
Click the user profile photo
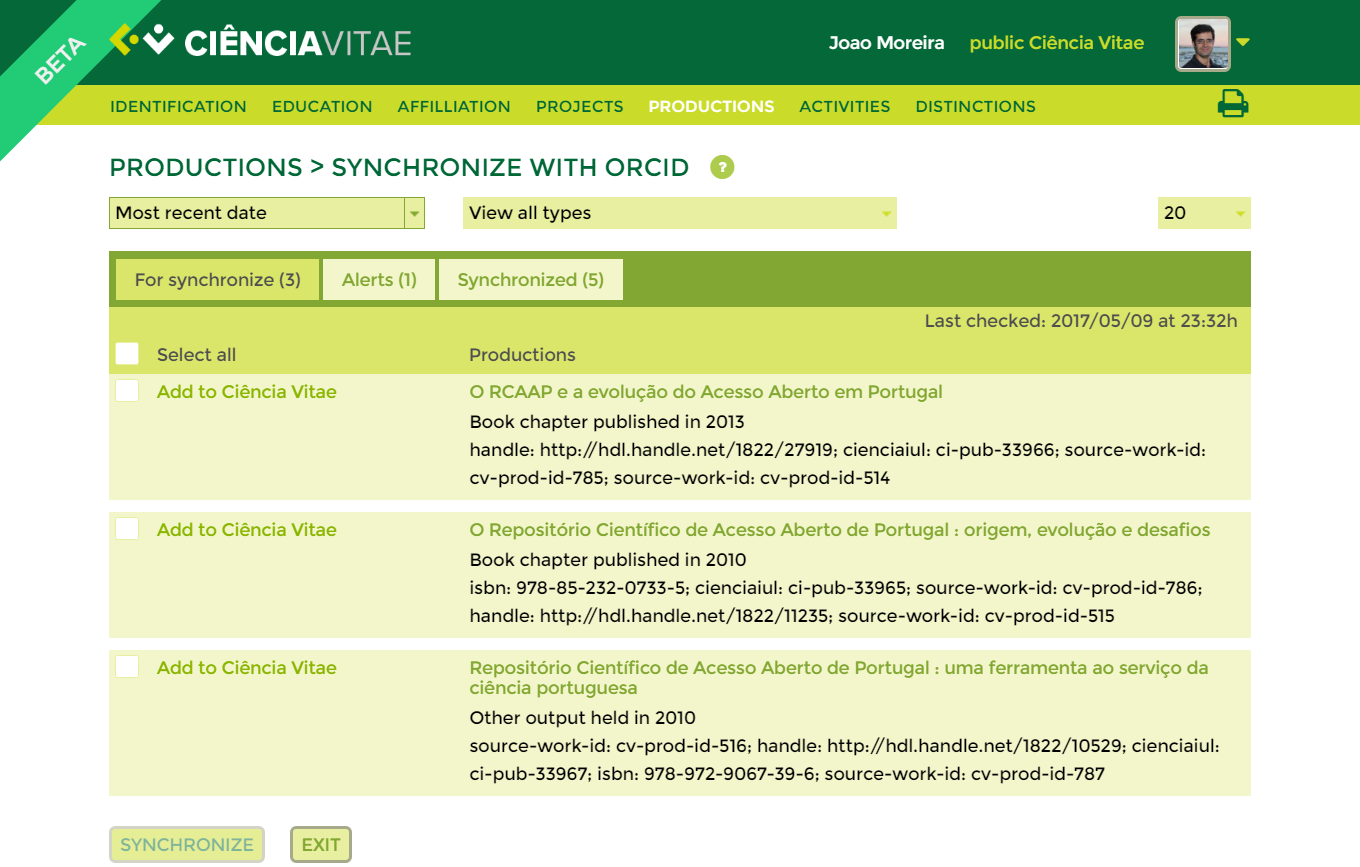pyautogui.click(x=1202, y=43)
